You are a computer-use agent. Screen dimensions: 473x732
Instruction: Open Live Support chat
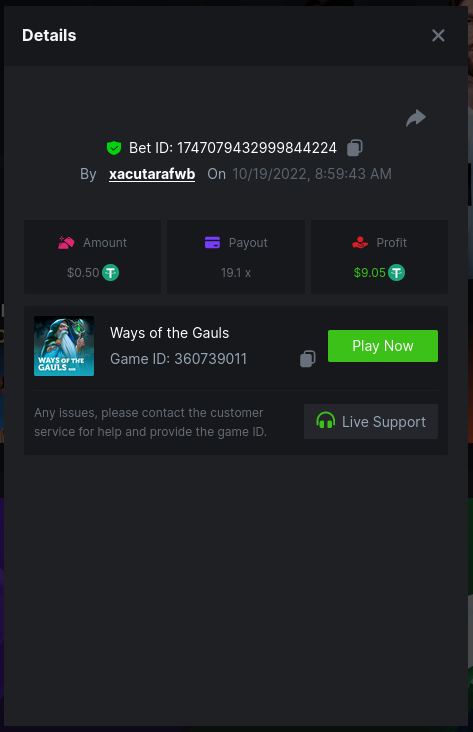point(371,422)
